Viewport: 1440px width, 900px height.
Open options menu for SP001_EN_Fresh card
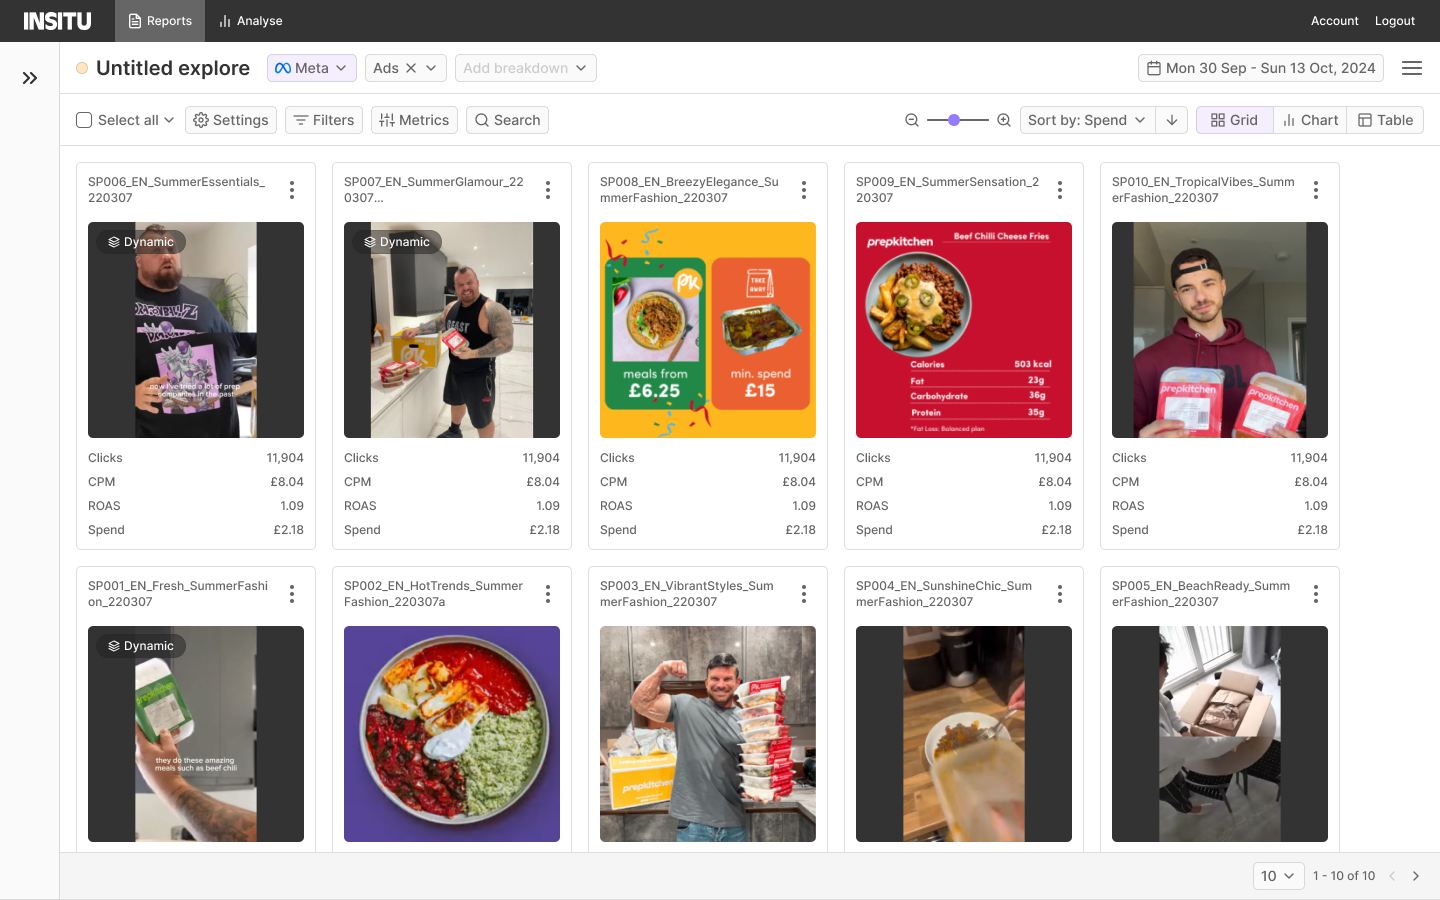[292, 594]
